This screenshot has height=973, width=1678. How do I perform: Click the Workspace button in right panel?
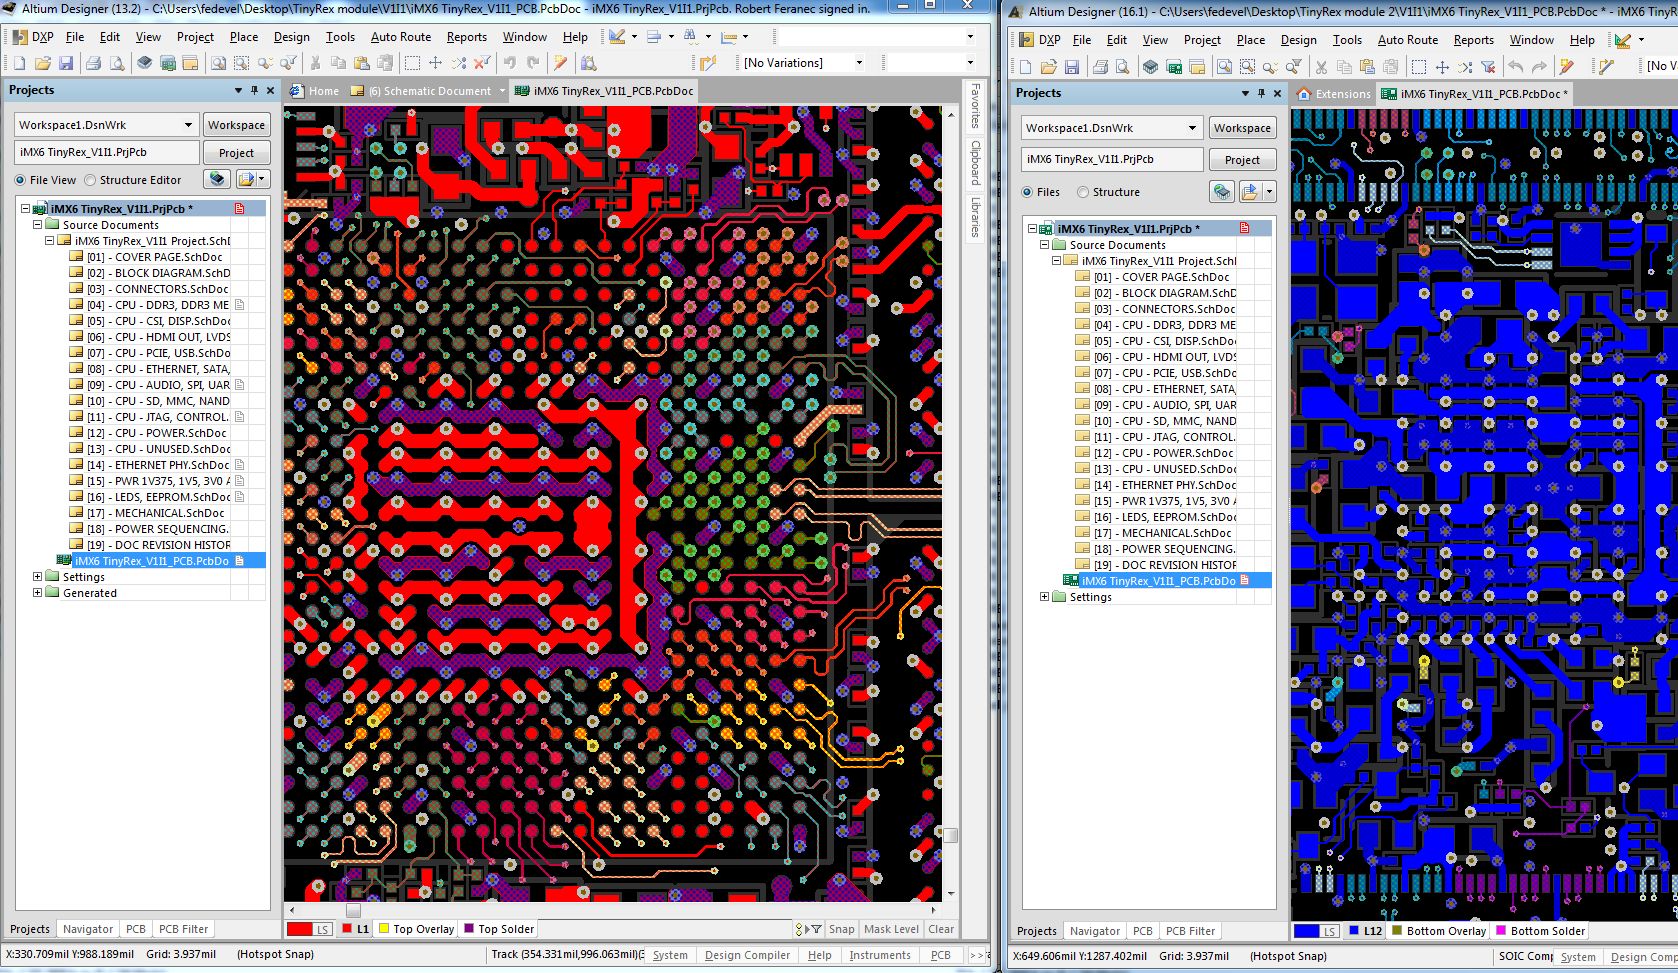click(x=1242, y=128)
